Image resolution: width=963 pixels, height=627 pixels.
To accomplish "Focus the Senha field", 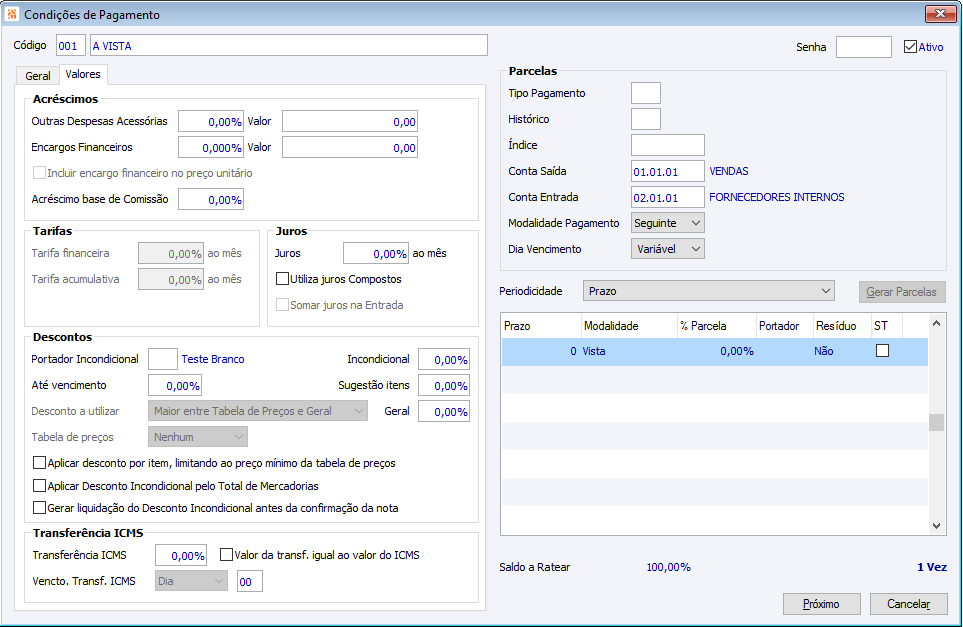I will tap(864, 47).
